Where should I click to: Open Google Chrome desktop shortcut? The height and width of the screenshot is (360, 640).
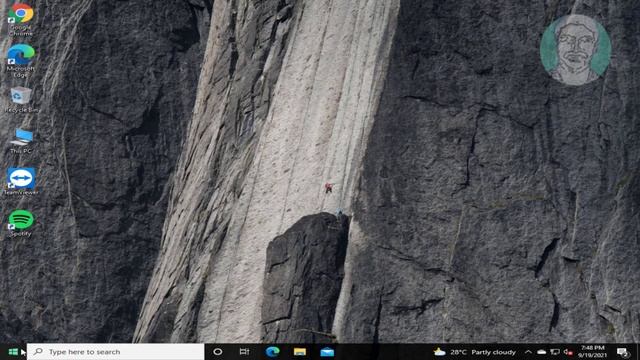click(21, 19)
